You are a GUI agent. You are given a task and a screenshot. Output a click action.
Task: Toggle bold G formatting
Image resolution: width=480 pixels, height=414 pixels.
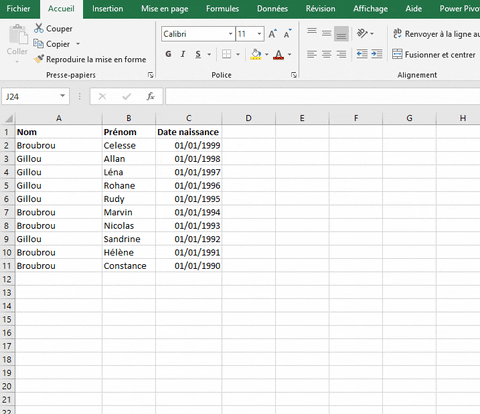168,54
